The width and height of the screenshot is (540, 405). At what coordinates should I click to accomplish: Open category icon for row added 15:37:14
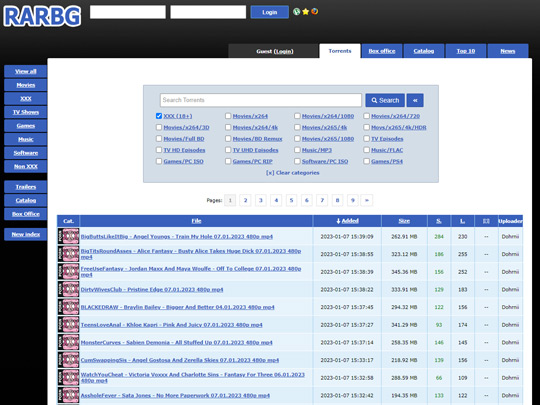(69, 342)
